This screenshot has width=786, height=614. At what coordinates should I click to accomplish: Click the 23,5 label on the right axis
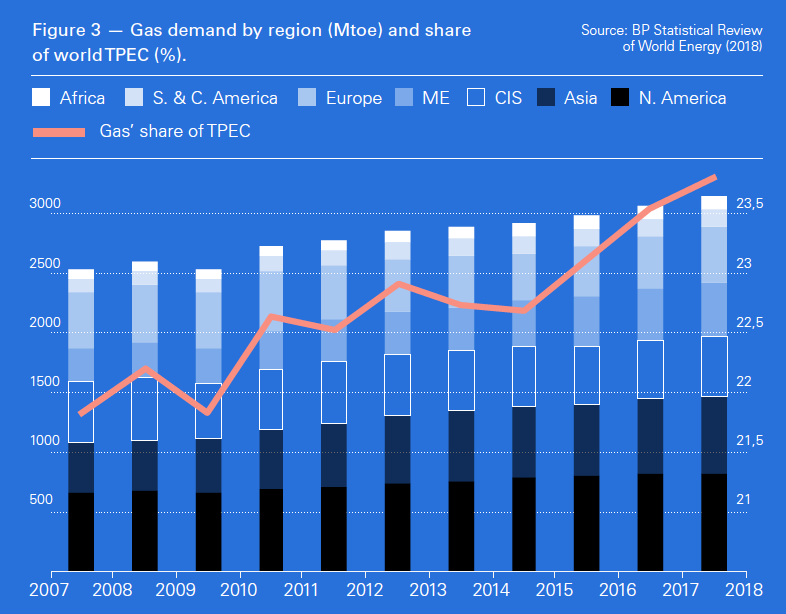coord(750,204)
